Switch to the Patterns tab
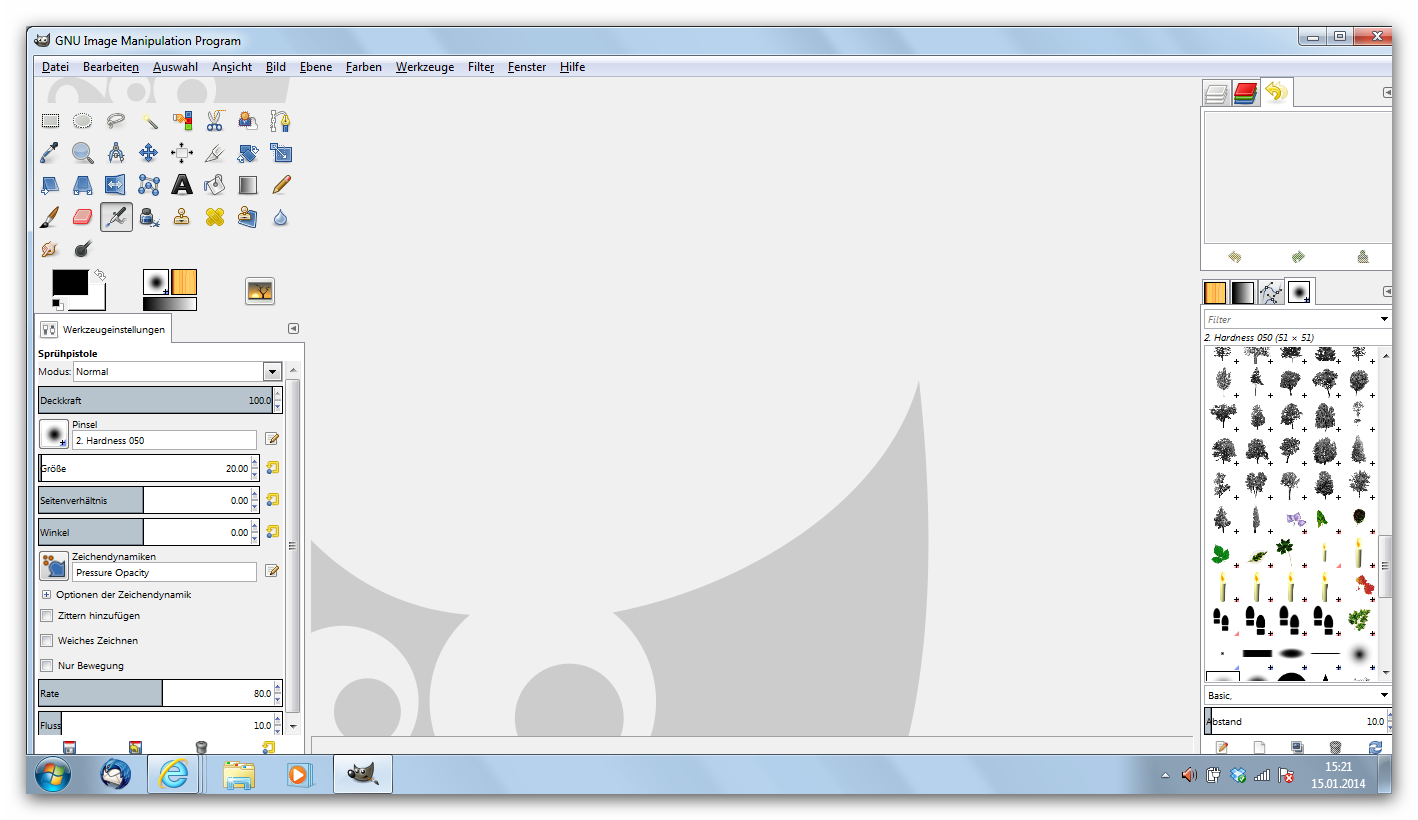This screenshot has height=820, width=1418. (x=1215, y=292)
